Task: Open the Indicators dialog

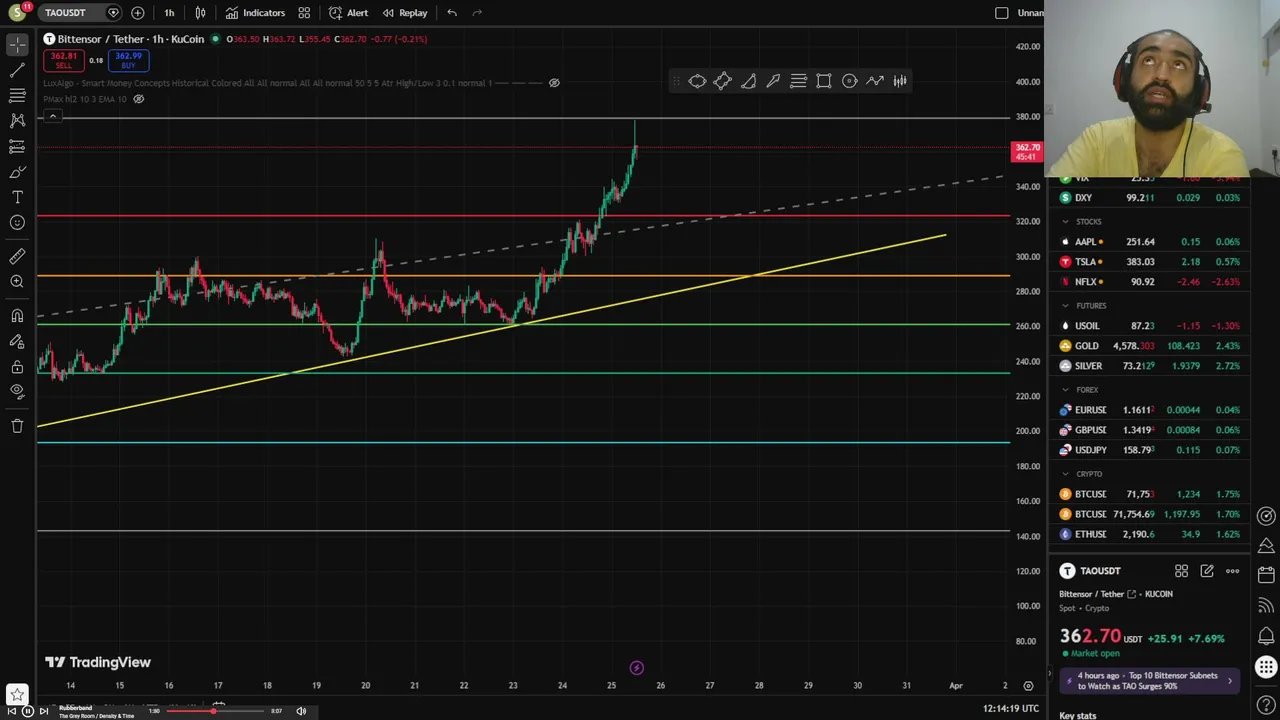Action: coord(255,13)
